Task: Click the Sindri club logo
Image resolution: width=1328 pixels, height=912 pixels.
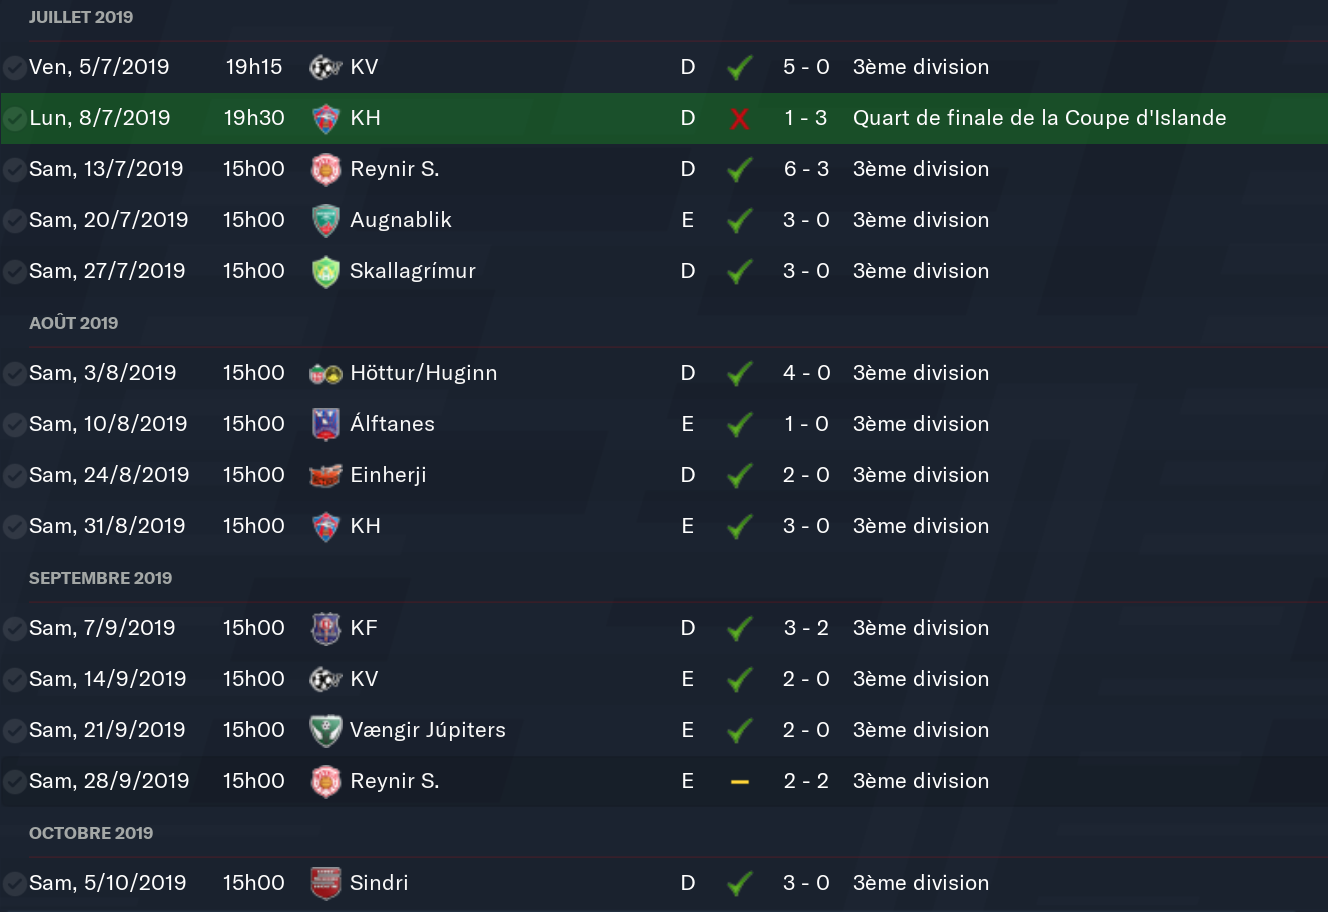Action: pos(326,883)
